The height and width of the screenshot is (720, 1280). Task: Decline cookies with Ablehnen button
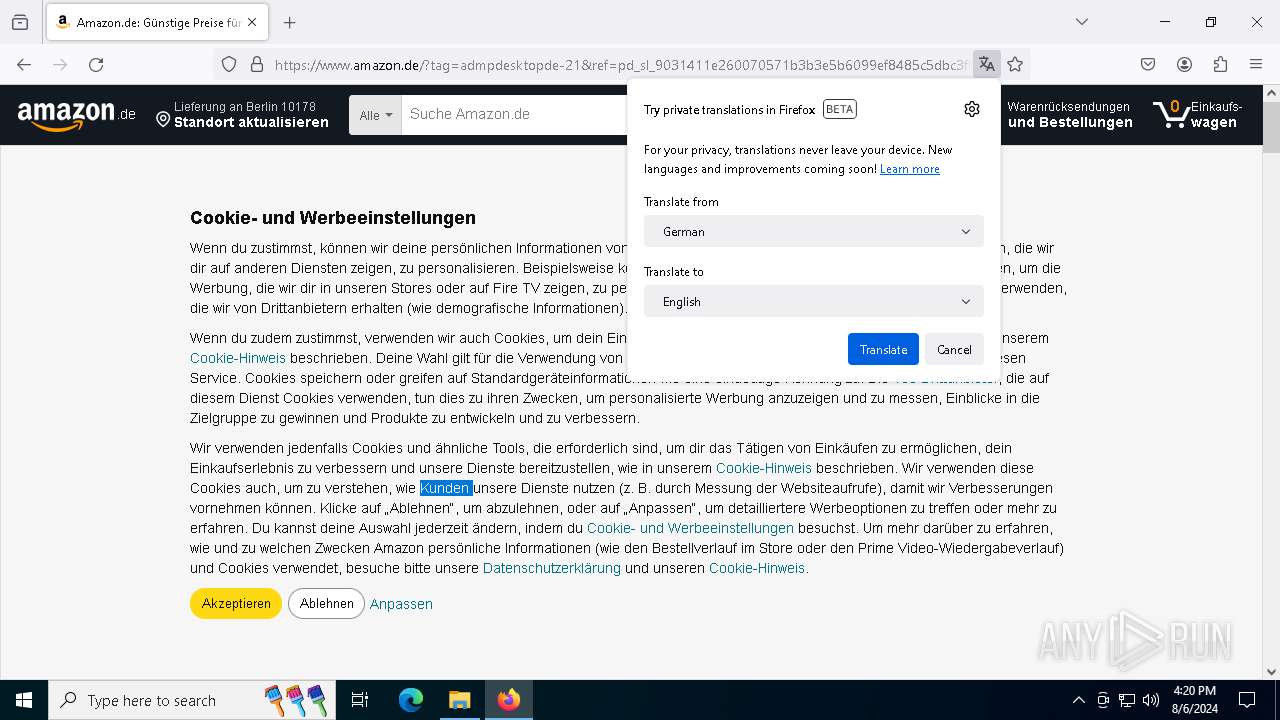coord(326,603)
